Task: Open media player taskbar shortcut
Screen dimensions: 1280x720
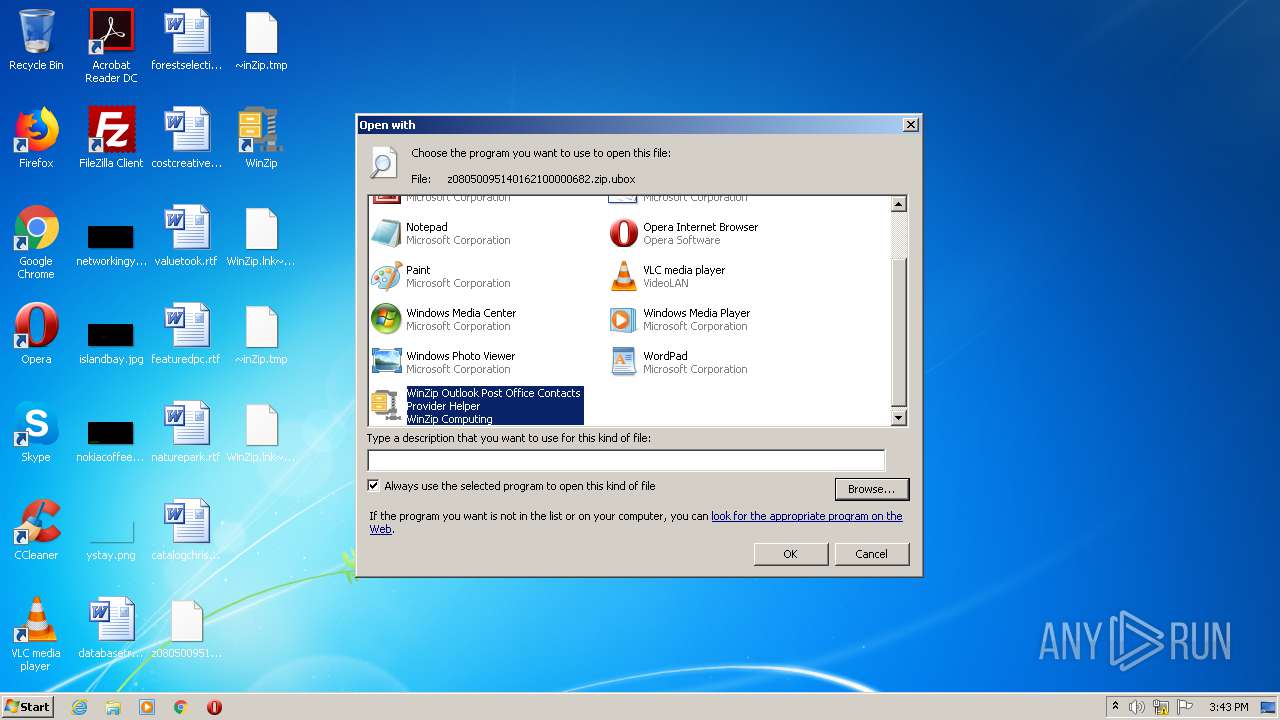Action: [x=147, y=707]
